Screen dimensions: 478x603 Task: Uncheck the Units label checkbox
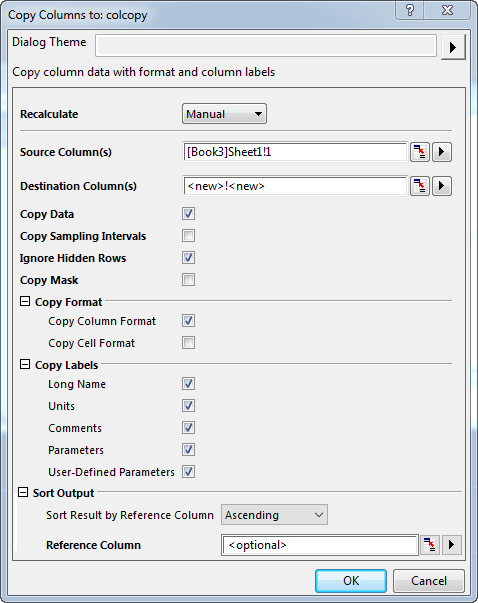pos(188,406)
